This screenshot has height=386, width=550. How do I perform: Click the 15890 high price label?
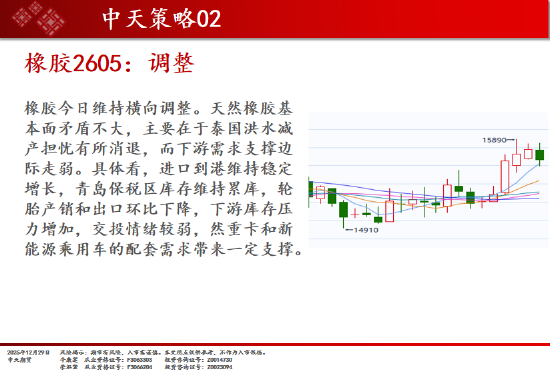pos(494,140)
